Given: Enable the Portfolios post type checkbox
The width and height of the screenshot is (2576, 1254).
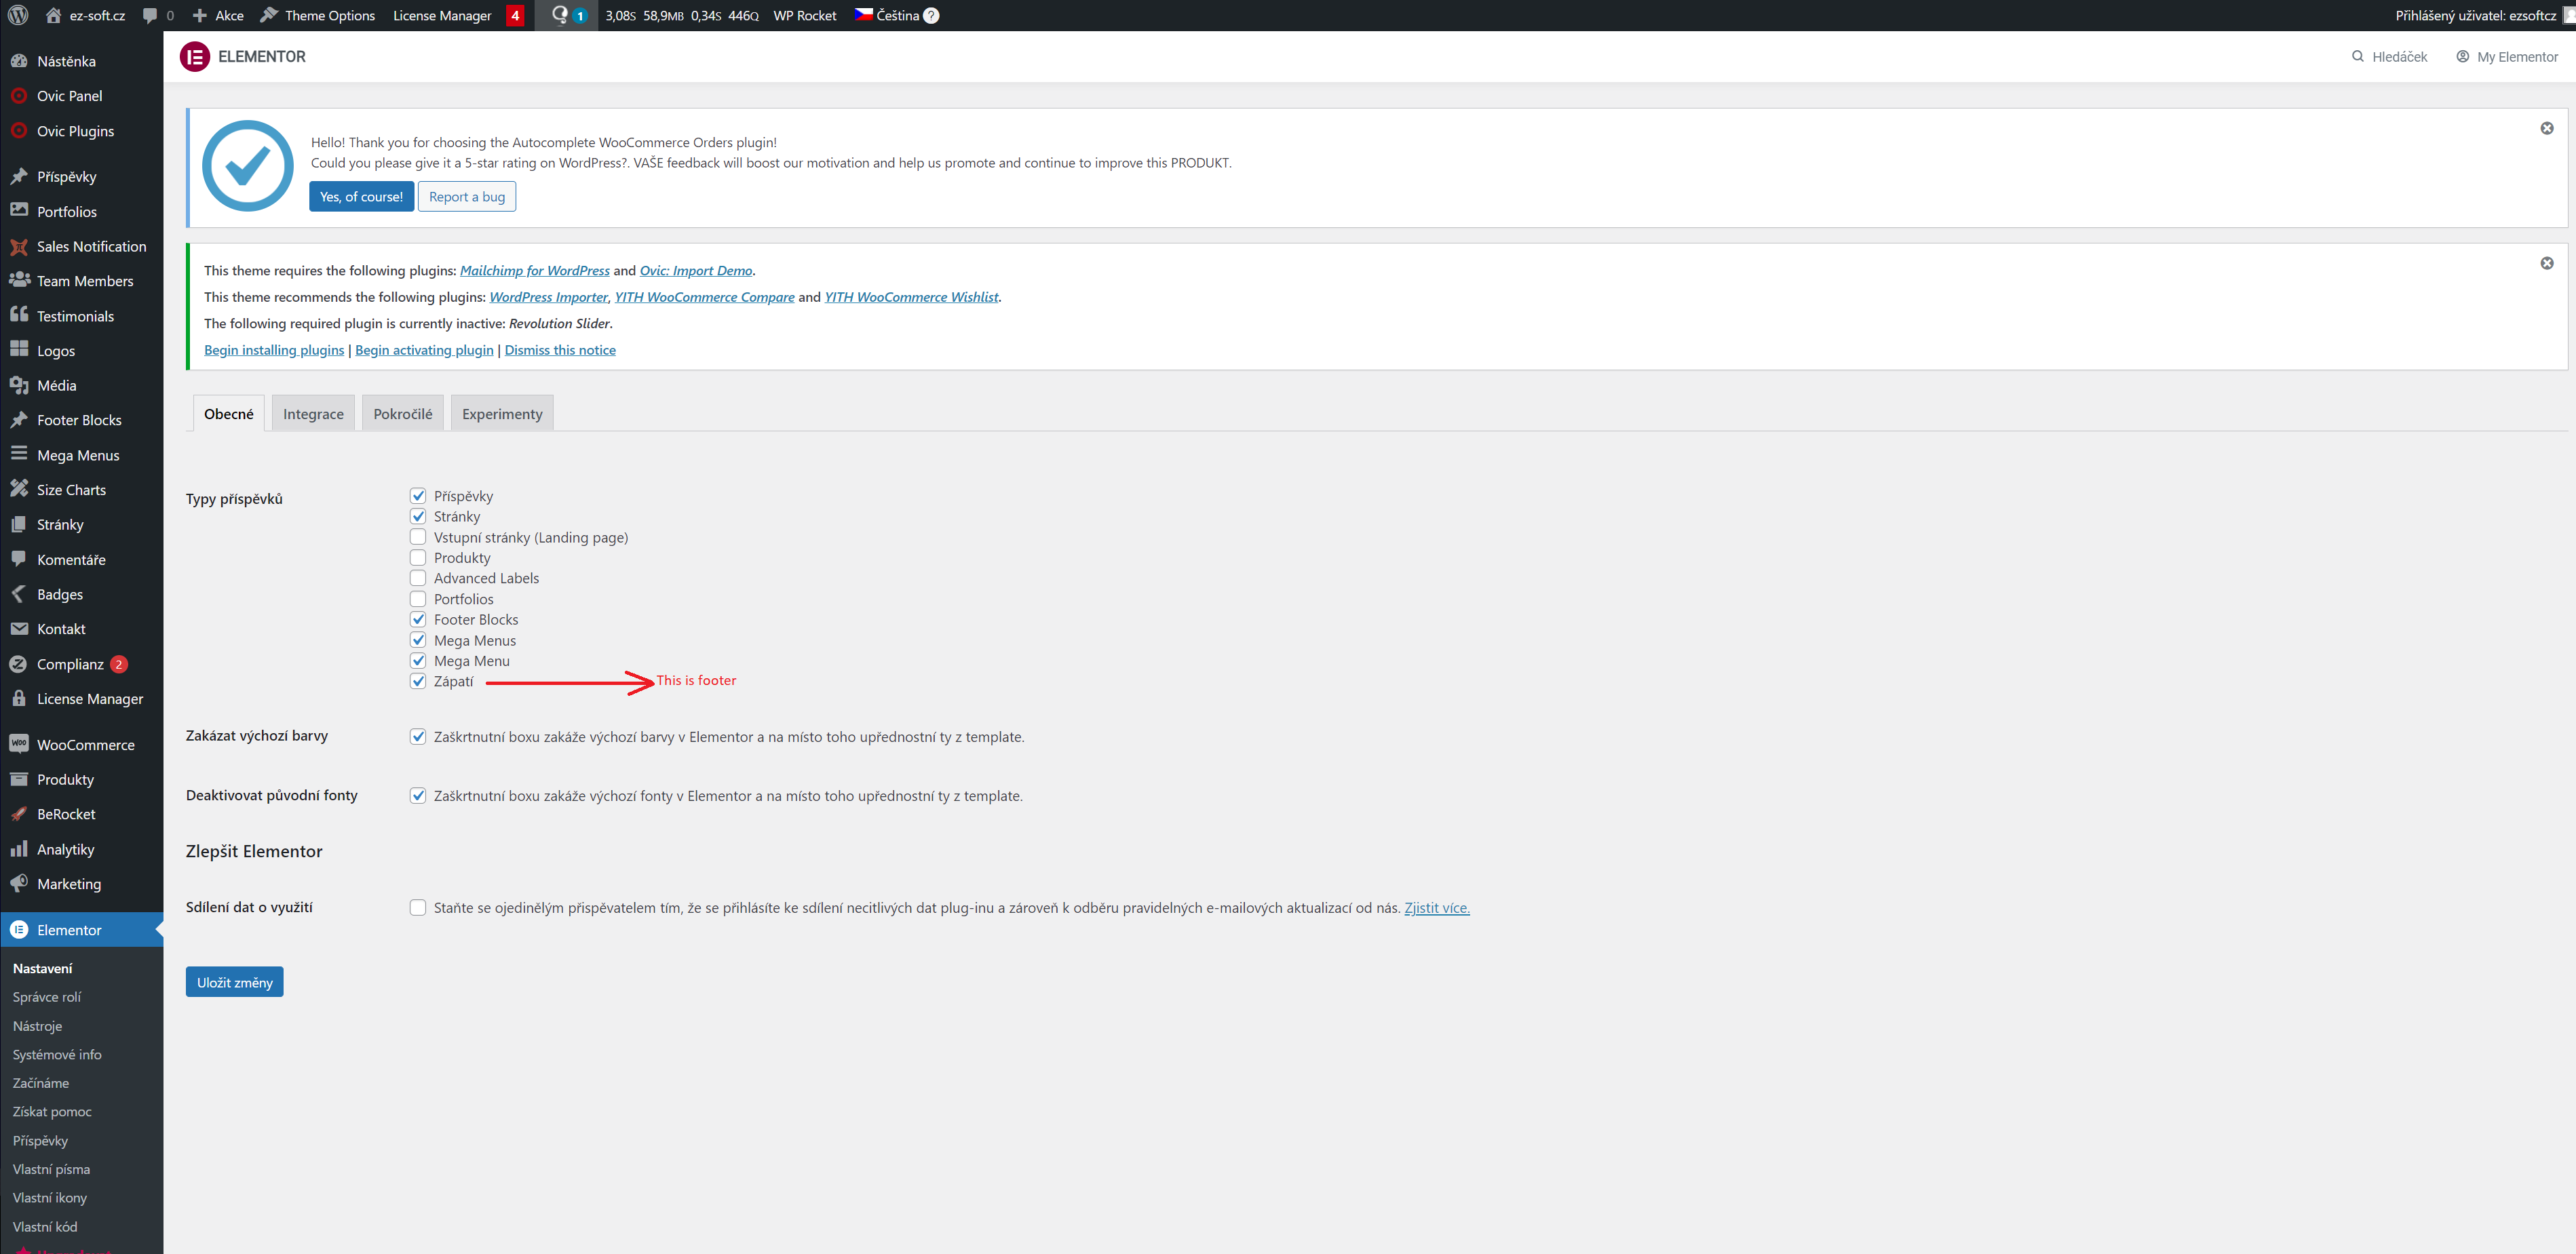Looking at the screenshot, I should (x=418, y=599).
